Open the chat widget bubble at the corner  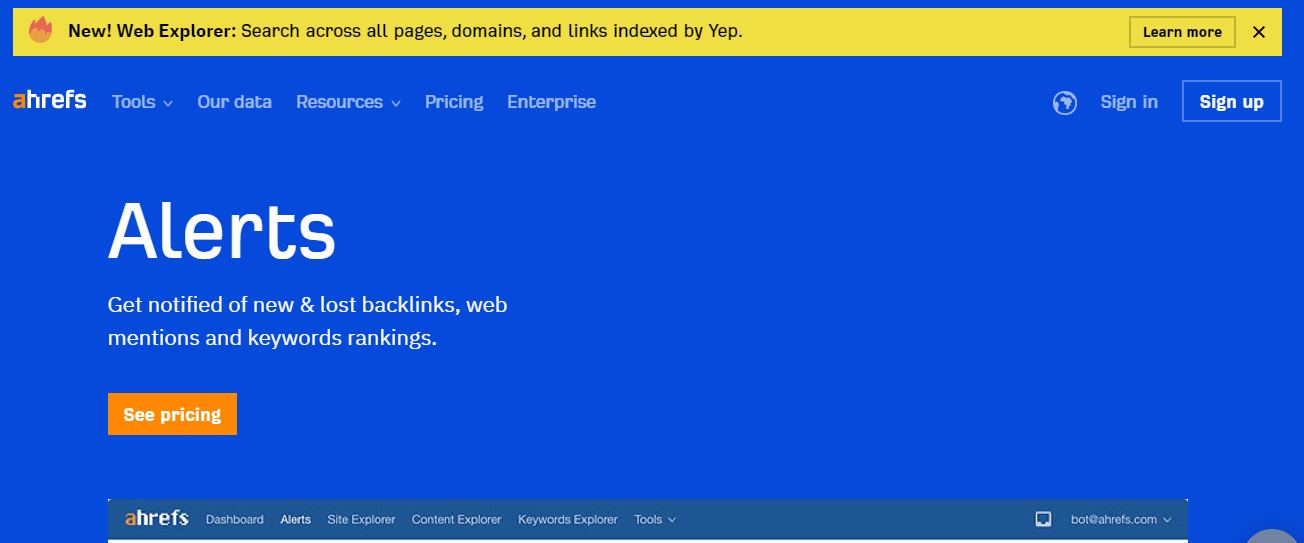tap(1272, 535)
